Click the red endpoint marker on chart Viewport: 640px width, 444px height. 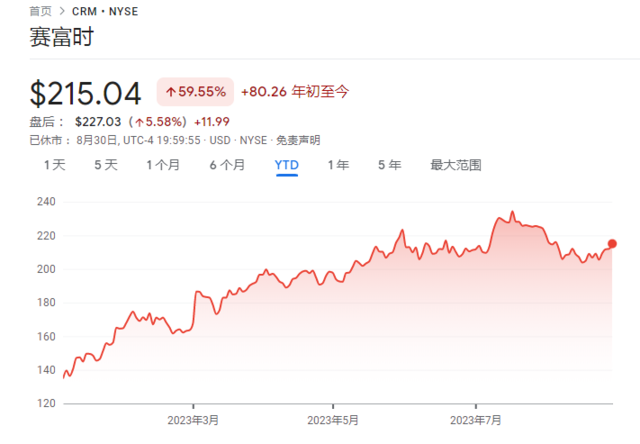point(612,244)
